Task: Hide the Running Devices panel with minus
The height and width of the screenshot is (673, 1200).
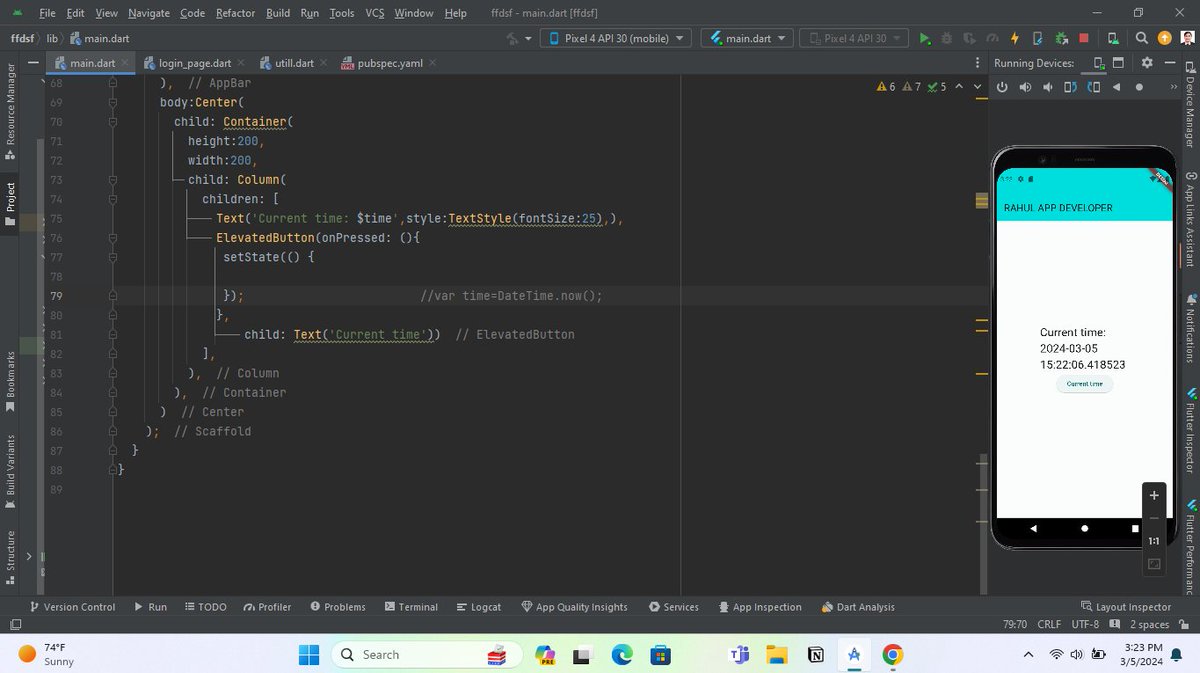Action: tap(1168, 63)
